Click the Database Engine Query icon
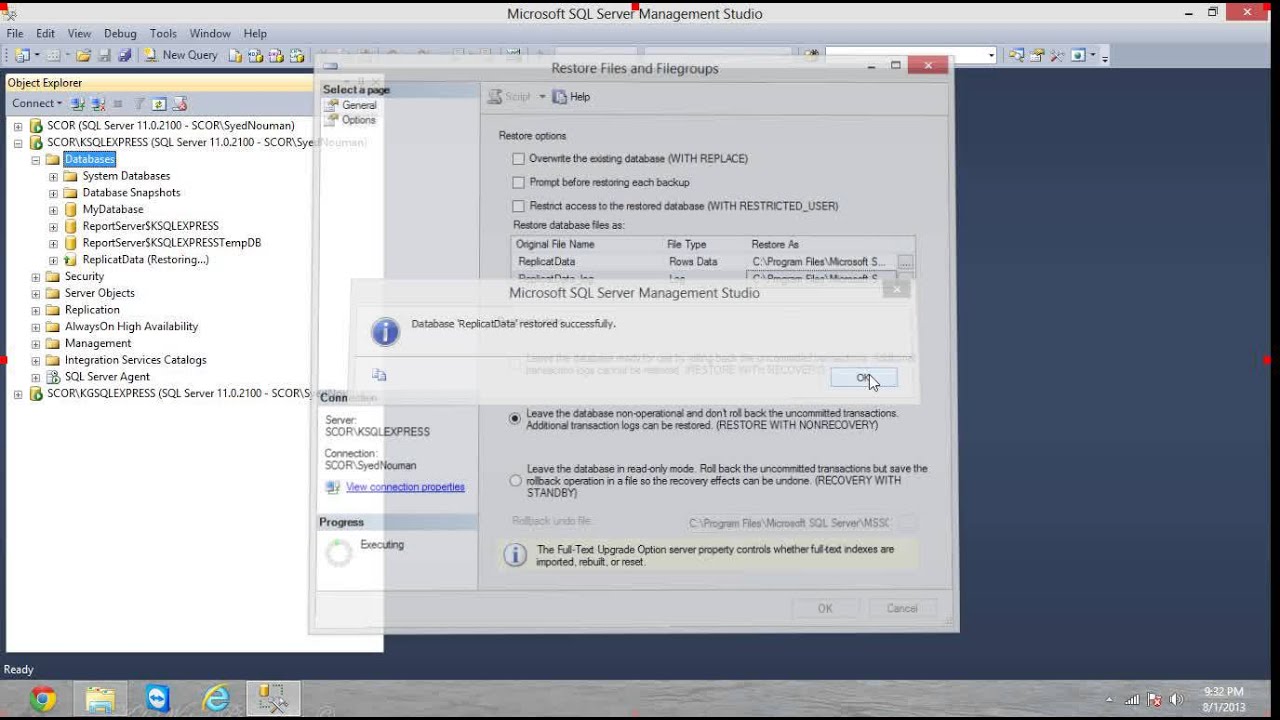This screenshot has height=720, width=1280. click(x=235, y=55)
